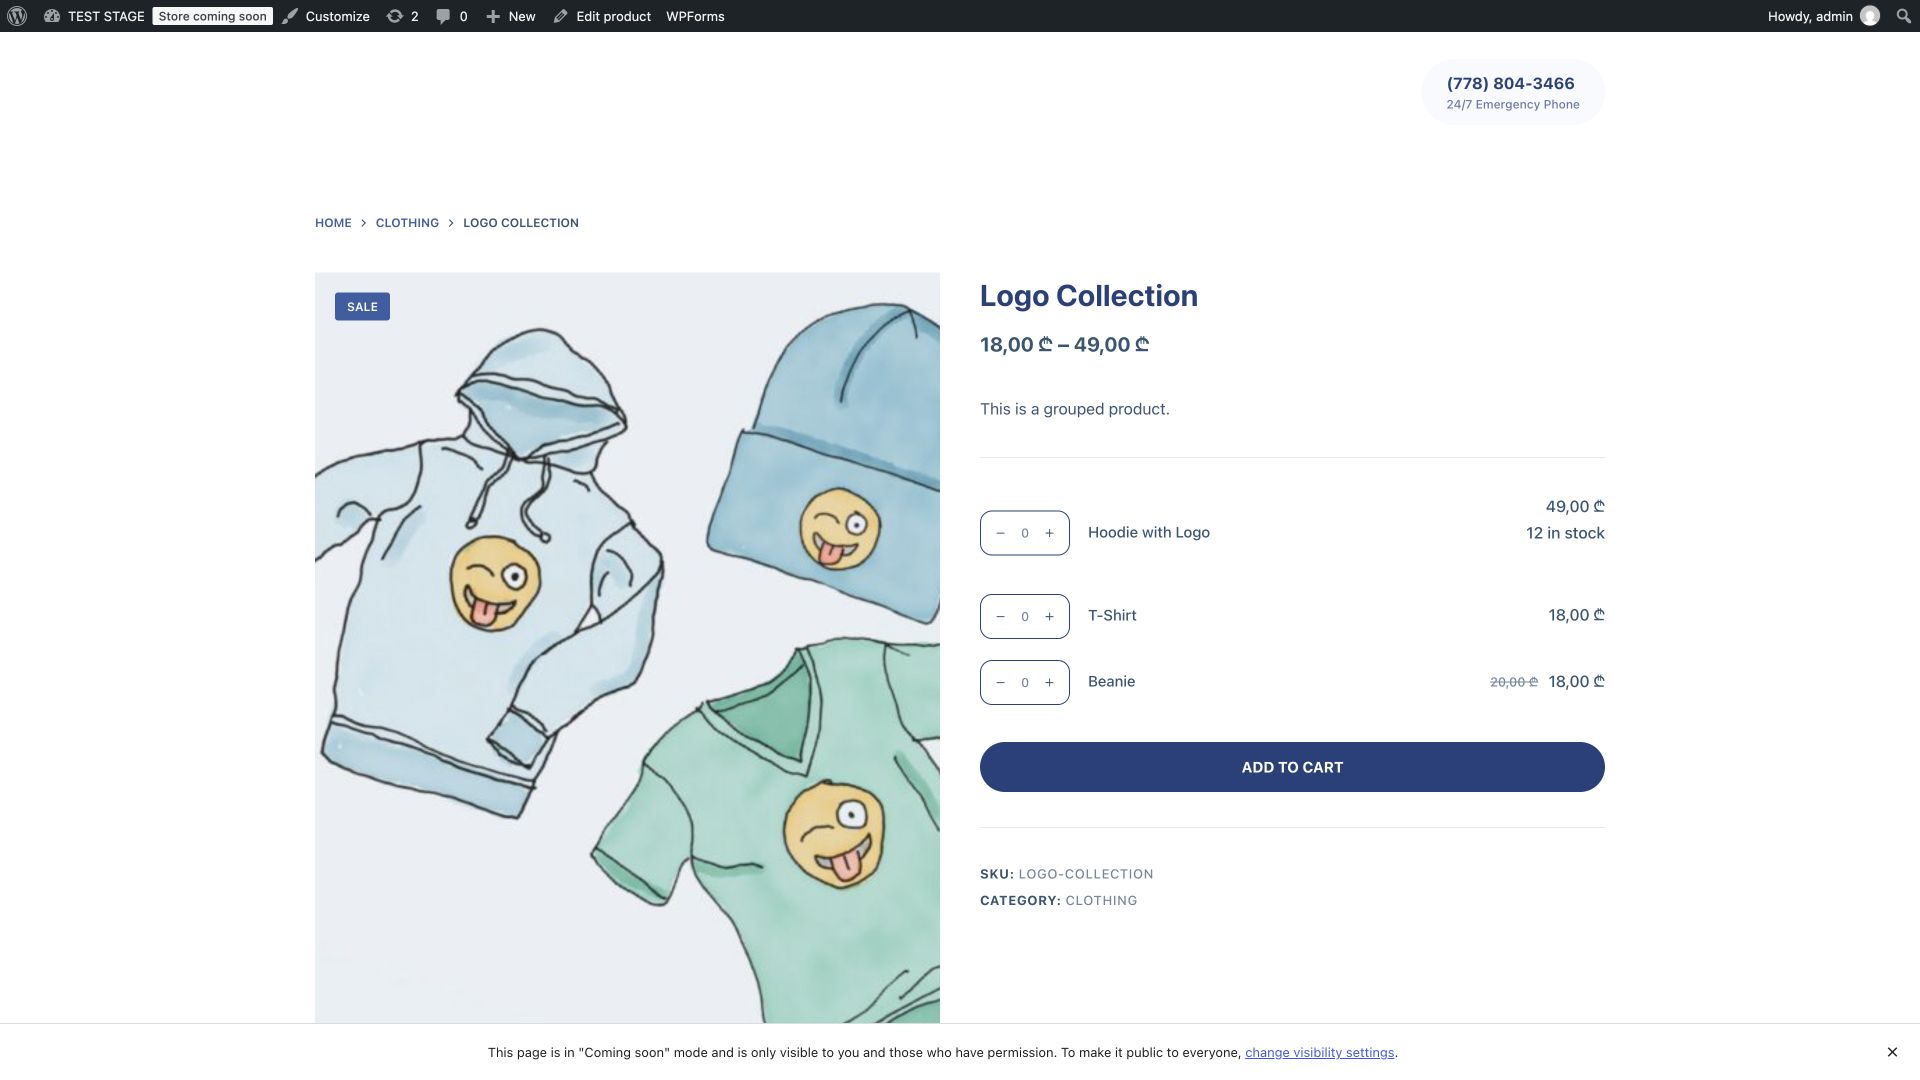Focus the Hoodie with Logo quantity field
Viewport: 1920px width, 1080px height.
point(1024,533)
